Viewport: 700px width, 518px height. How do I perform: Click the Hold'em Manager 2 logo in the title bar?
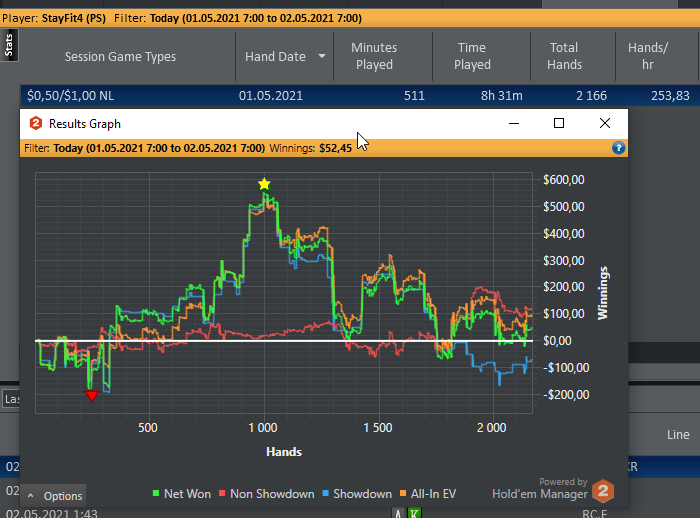(x=36, y=123)
